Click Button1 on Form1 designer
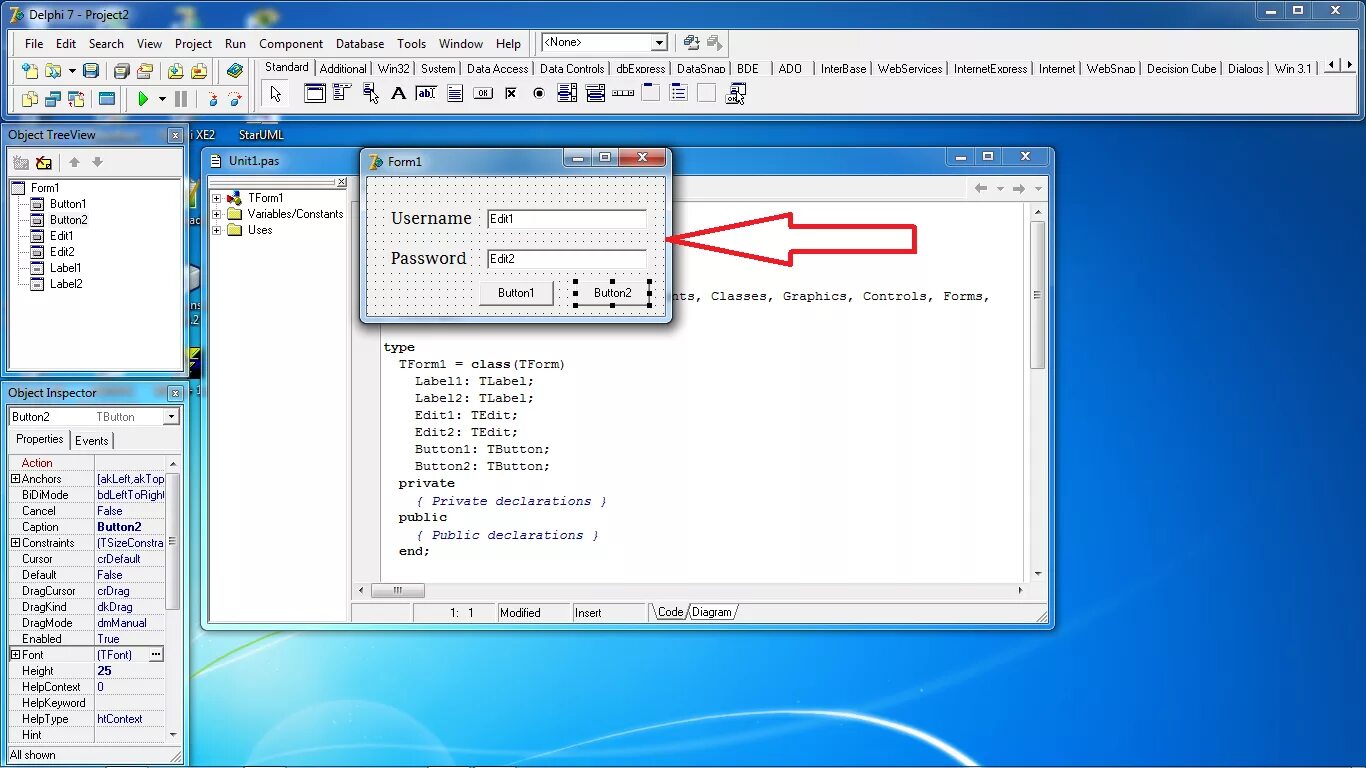Image resolution: width=1366 pixels, height=768 pixels. pyautogui.click(x=516, y=293)
